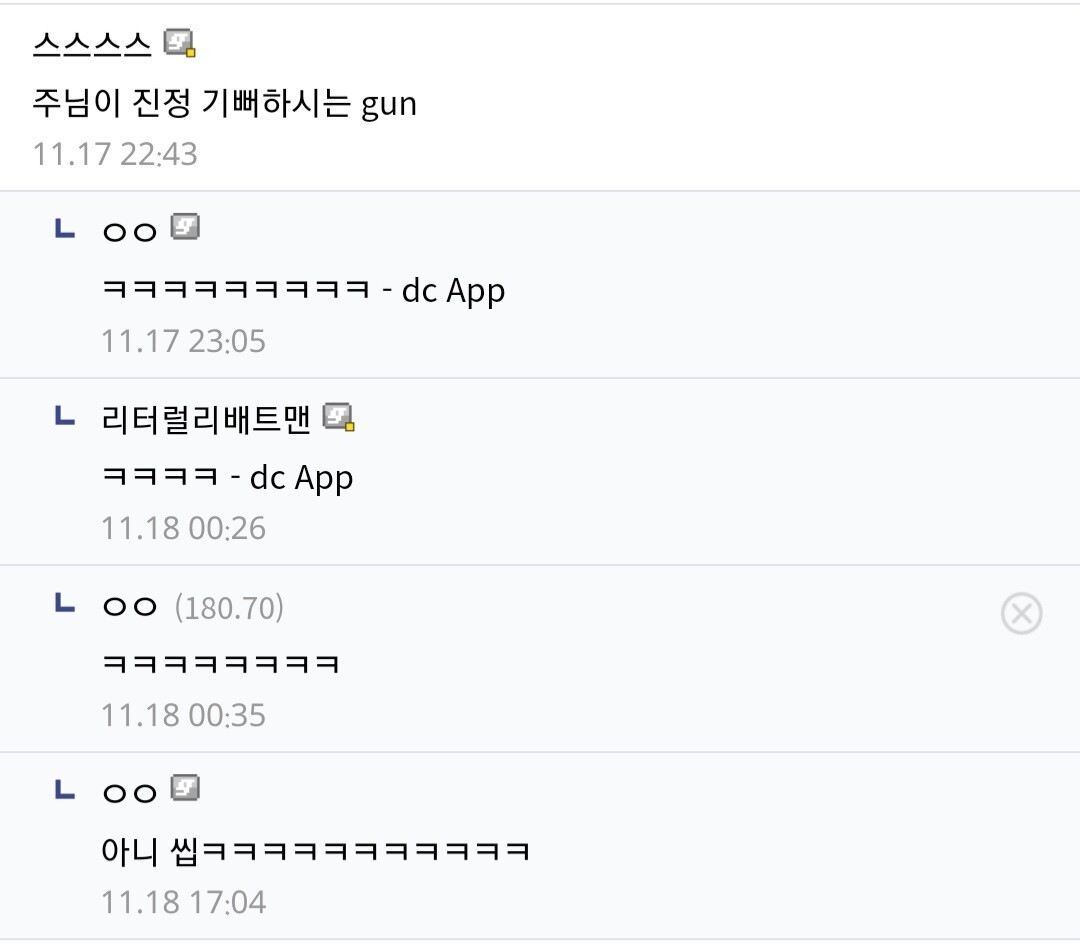1080x950 pixels.
Task: Click the gray badge icon beside ㅇㅇ in the 17:04 reply
Action: [185, 790]
